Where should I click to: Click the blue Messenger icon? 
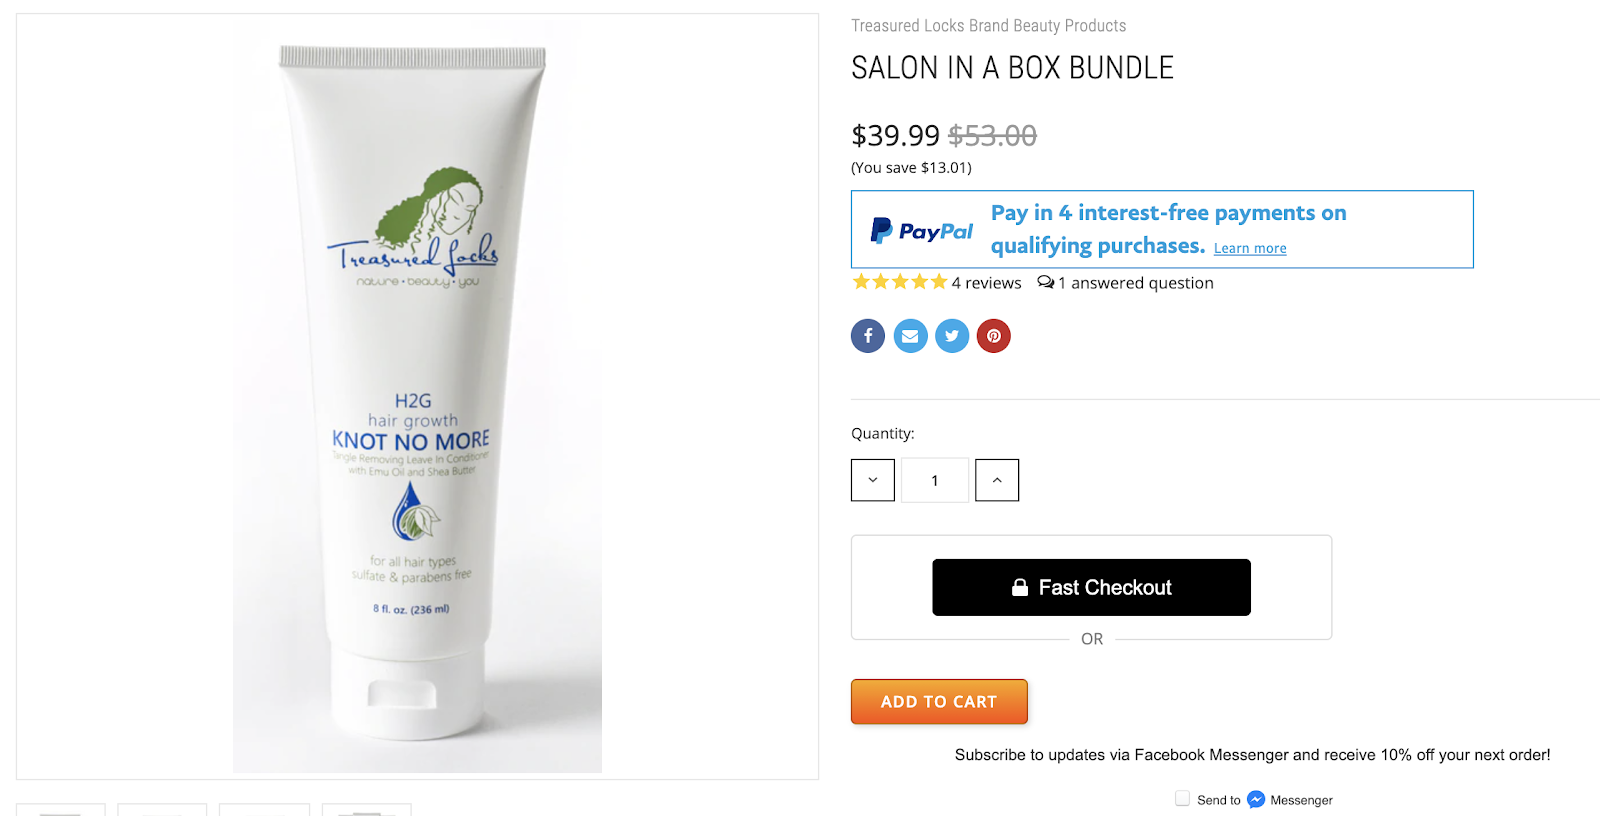coord(1256,800)
